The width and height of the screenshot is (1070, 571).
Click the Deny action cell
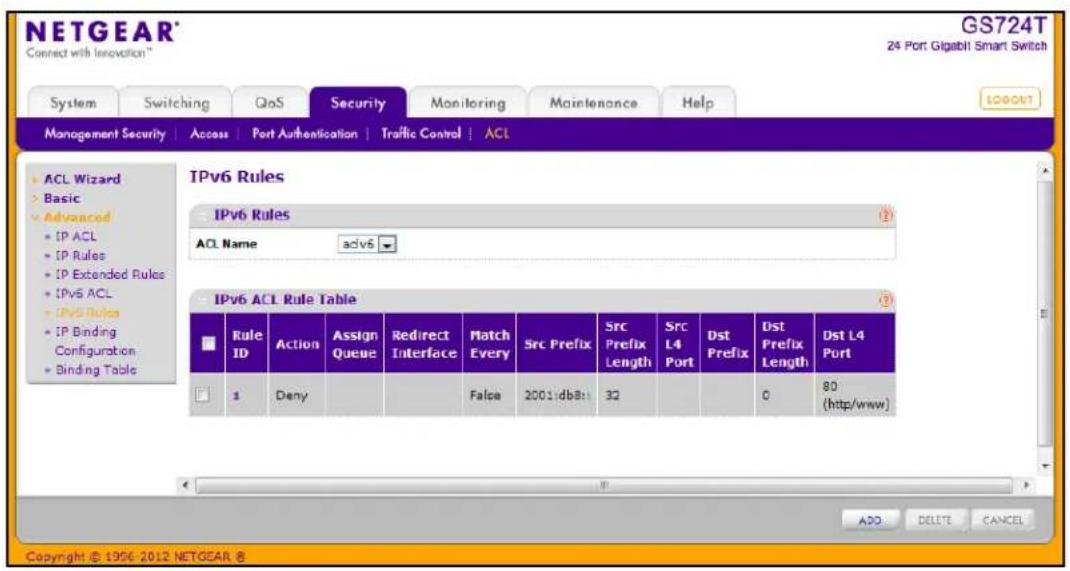click(297, 394)
